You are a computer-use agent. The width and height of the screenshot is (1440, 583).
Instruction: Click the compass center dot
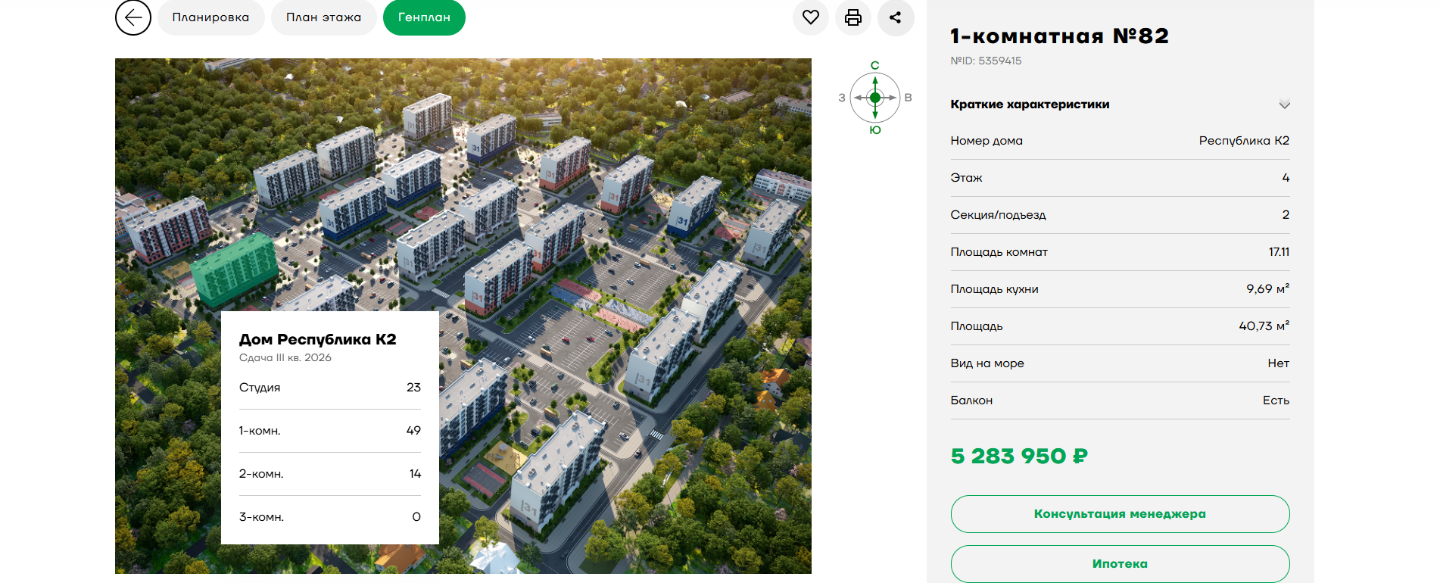pyautogui.click(x=875, y=97)
